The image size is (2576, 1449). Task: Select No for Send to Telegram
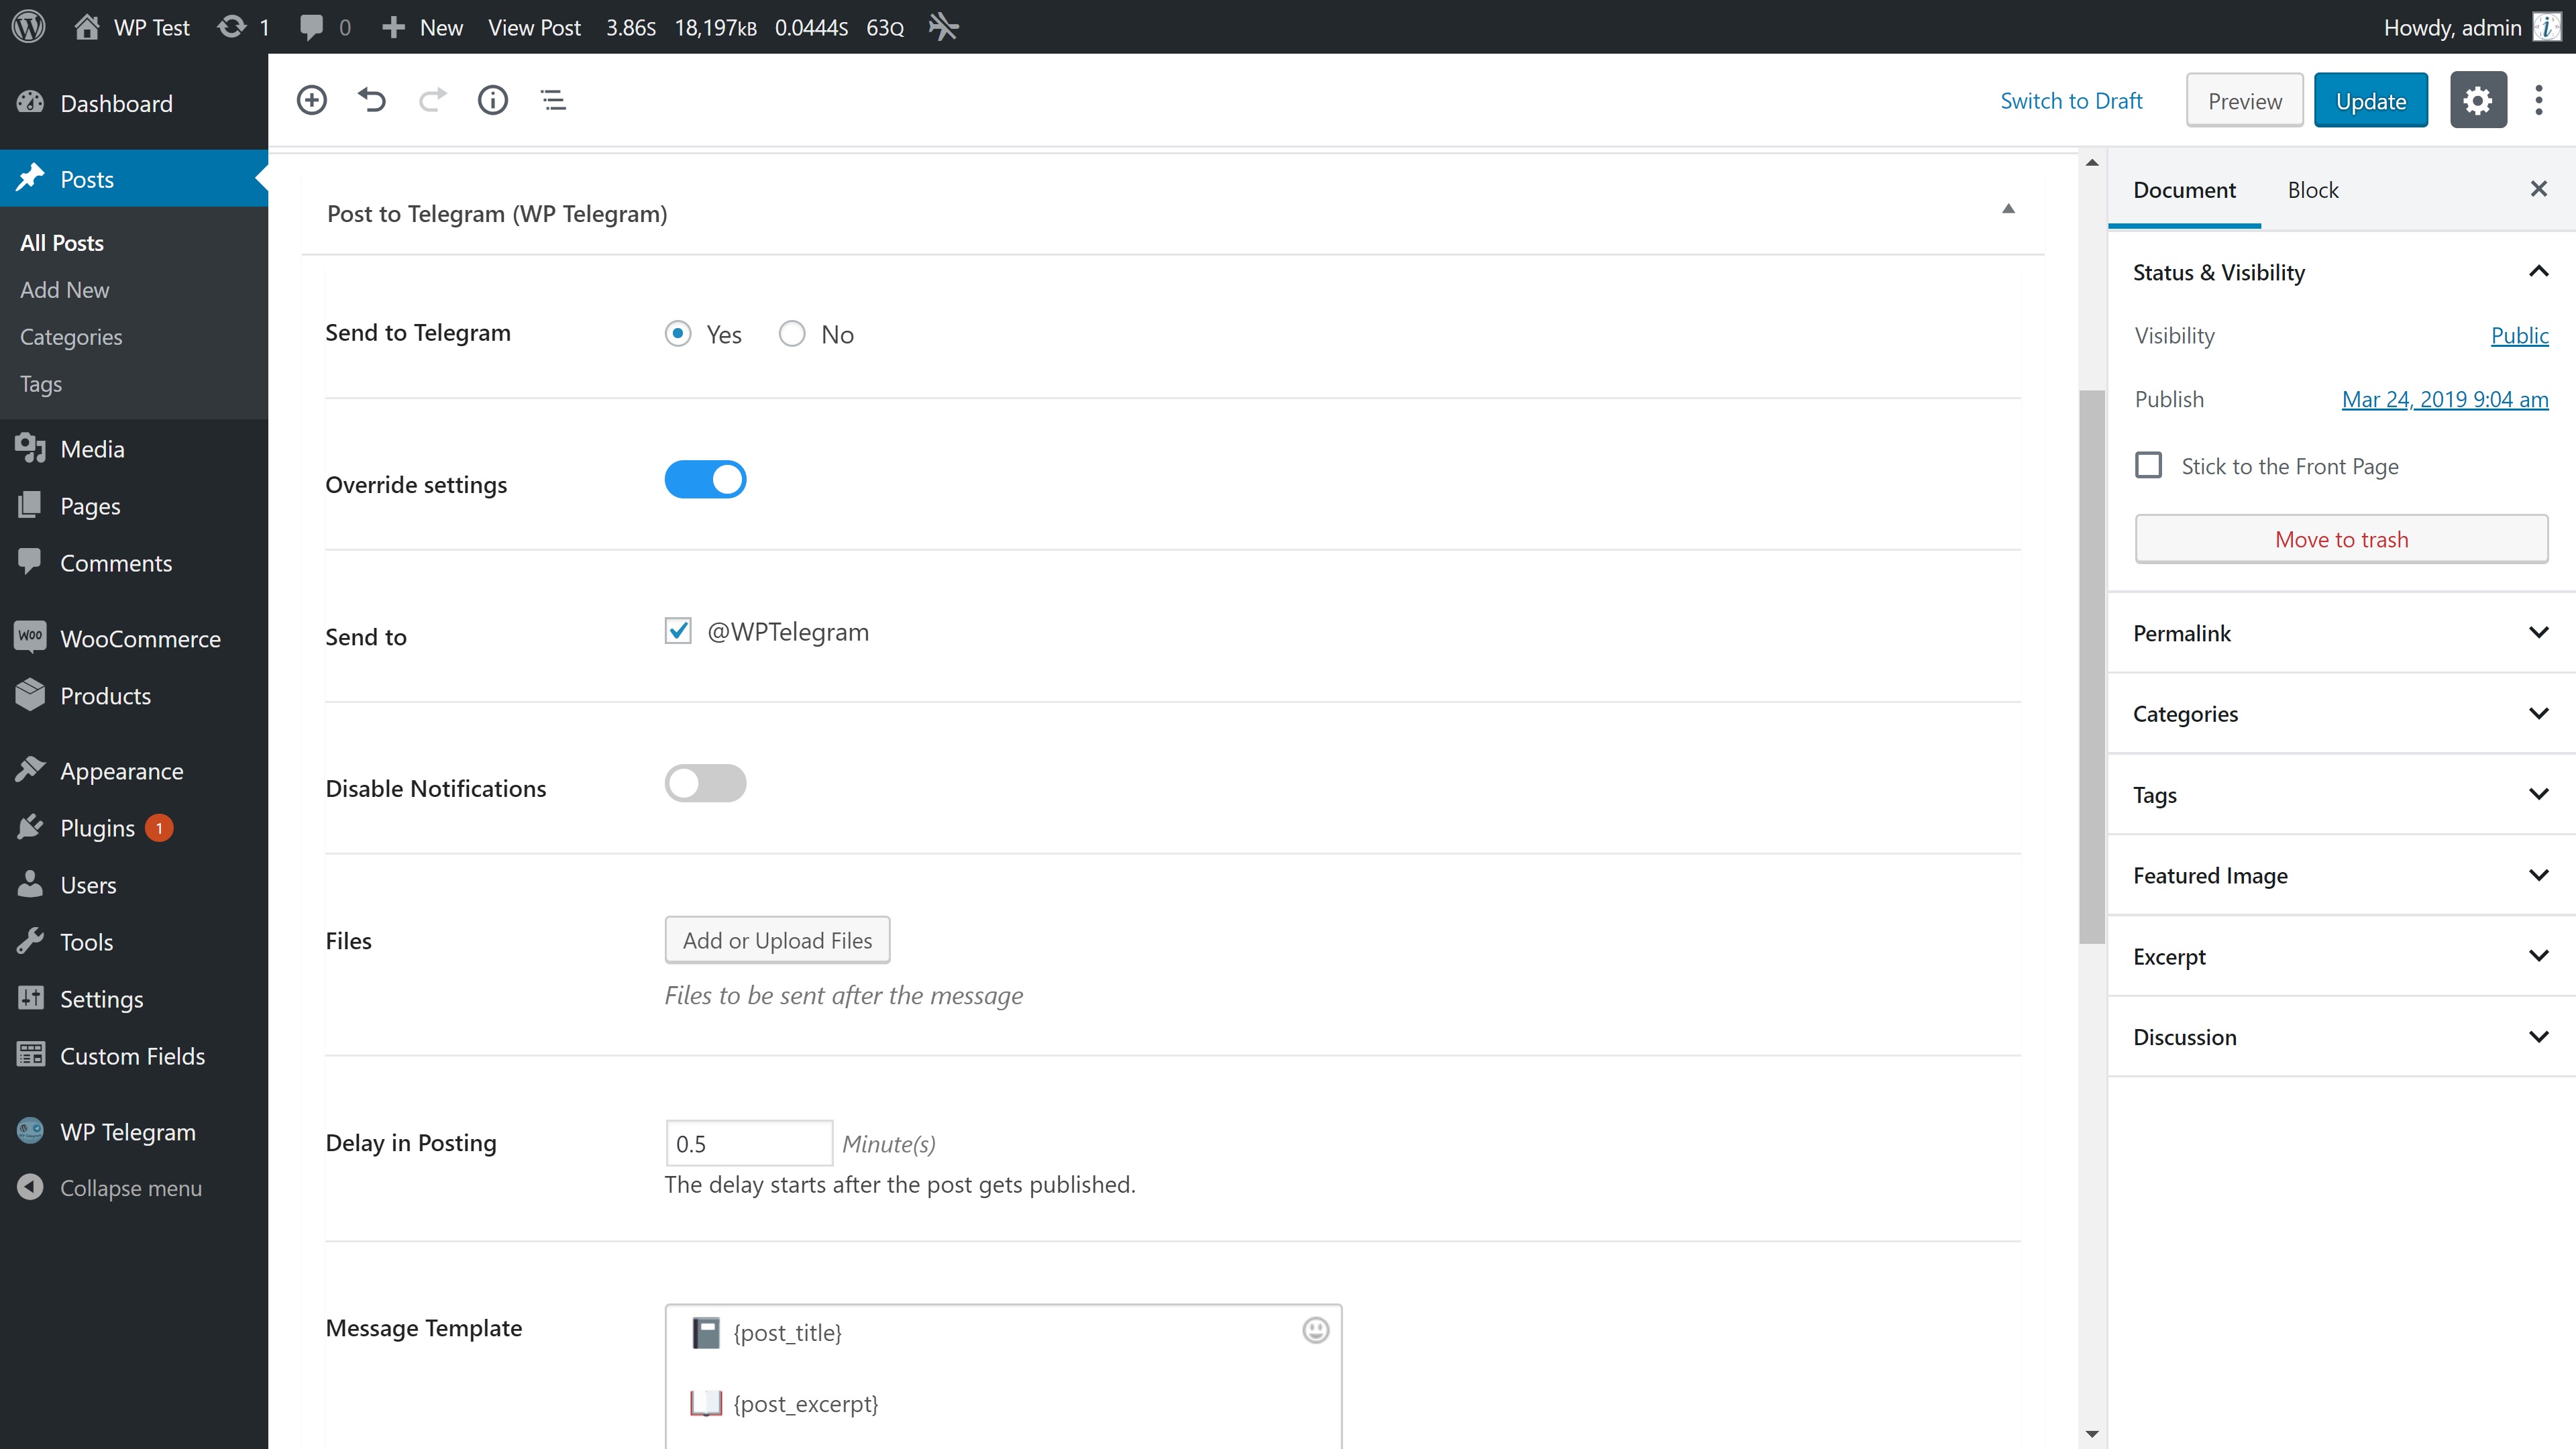792,334
